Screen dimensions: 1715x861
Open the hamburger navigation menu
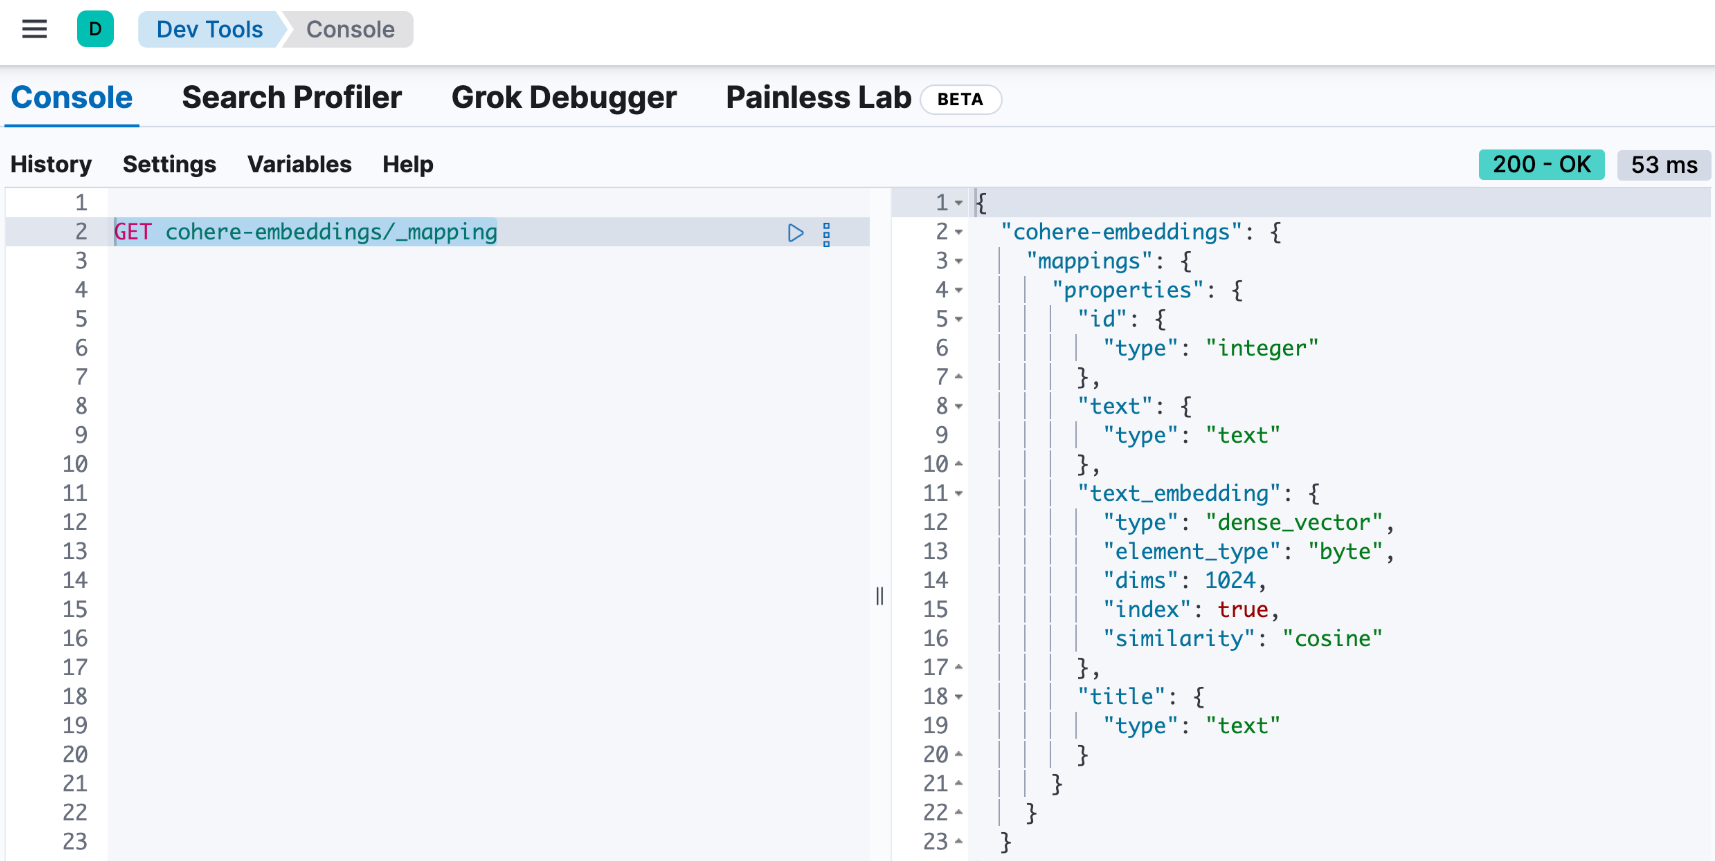[35, 29]
